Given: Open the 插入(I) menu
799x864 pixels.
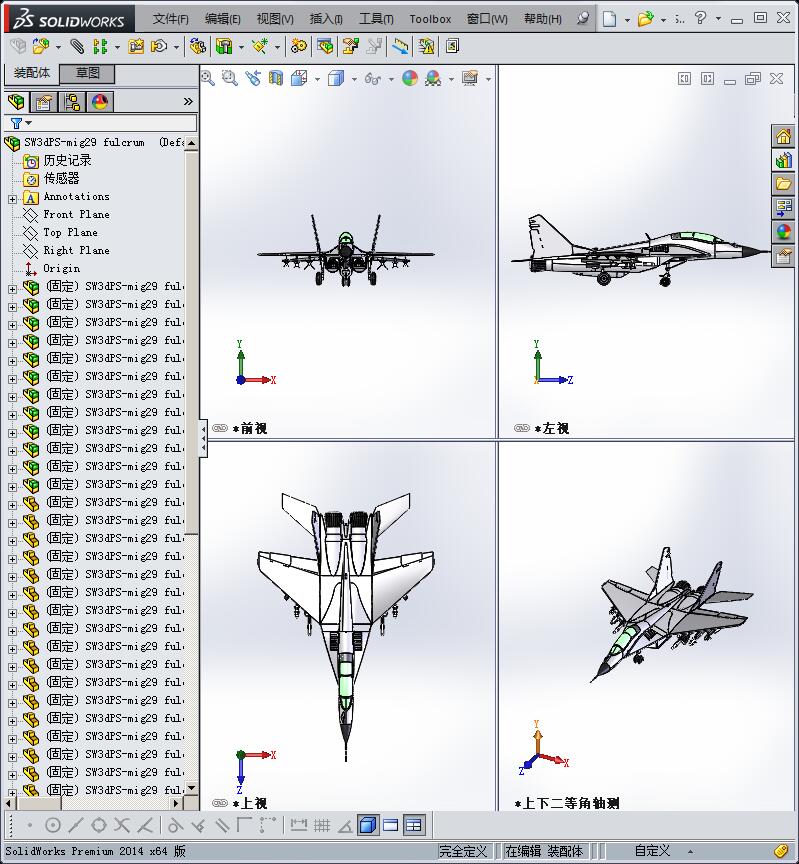Looking at the screenshot, I should [326, 19].
